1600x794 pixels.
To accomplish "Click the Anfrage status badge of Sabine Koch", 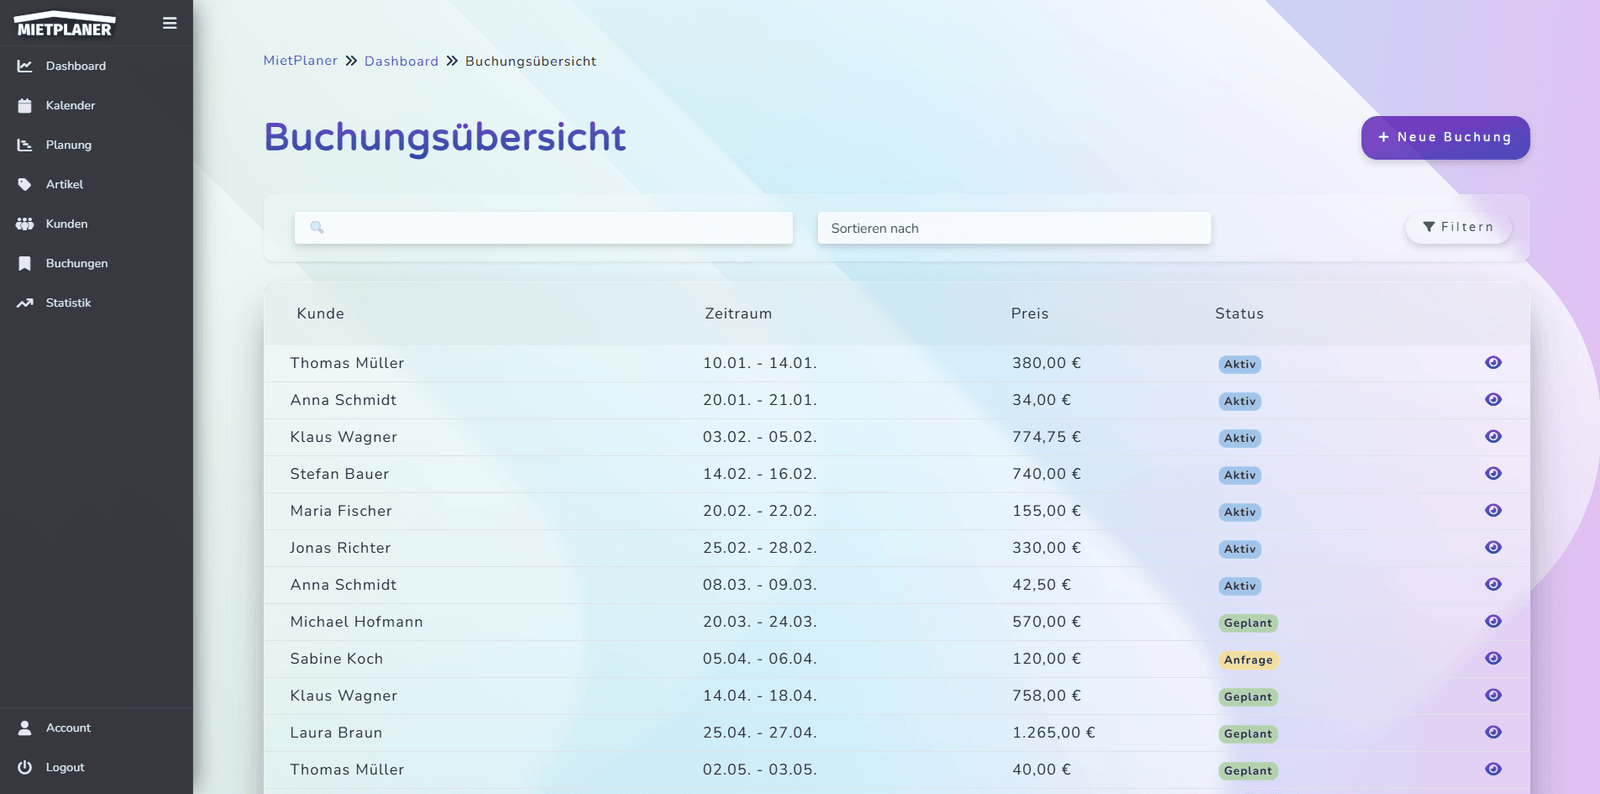I will [1248, 660].
